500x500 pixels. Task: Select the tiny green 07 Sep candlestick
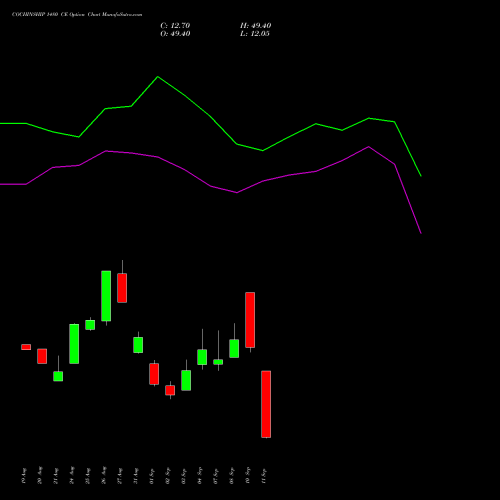point(218,362)
